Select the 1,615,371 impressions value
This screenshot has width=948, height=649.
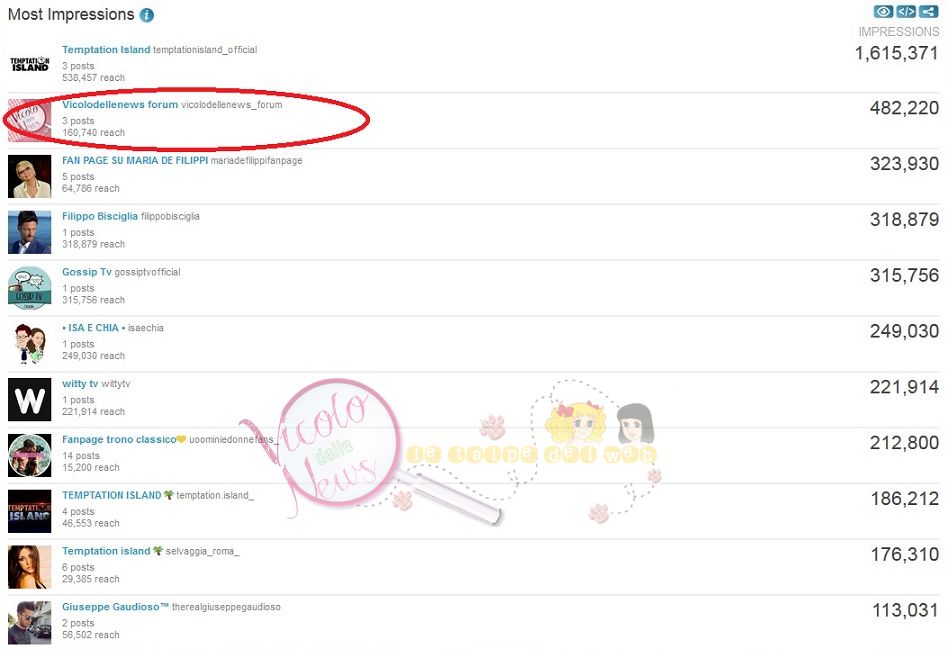coord(897,53)
